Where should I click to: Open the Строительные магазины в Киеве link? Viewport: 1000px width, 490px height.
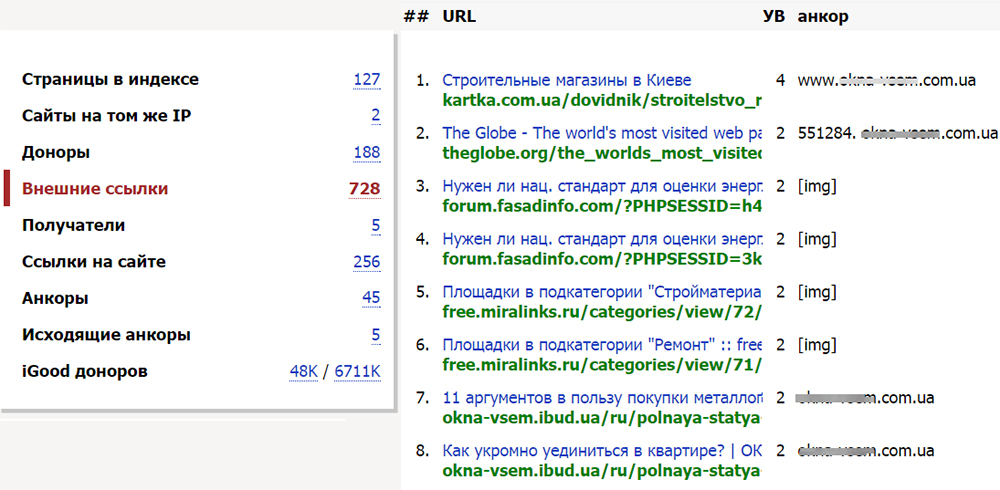566,80
